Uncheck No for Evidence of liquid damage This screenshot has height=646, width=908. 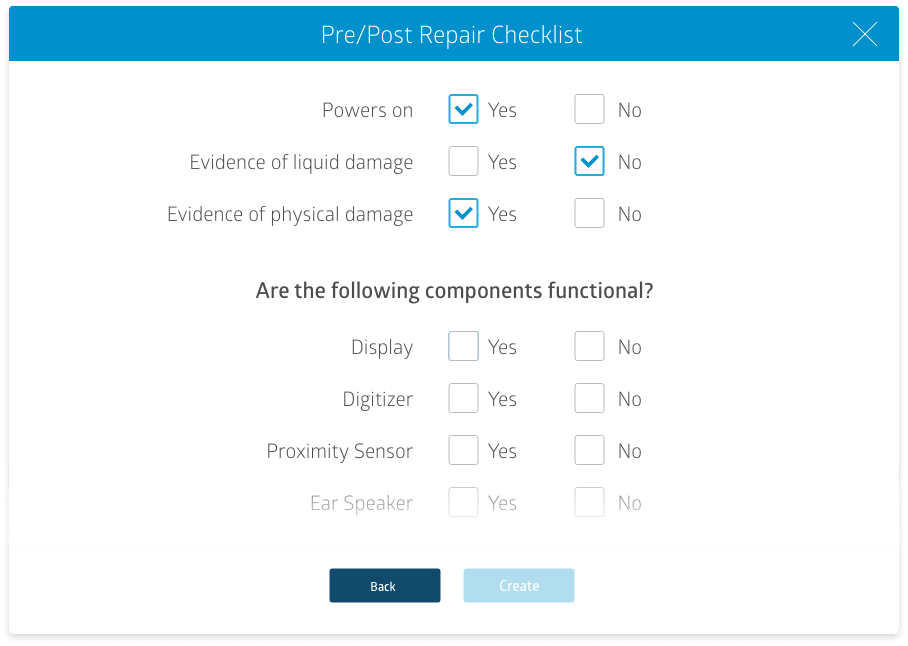tap(589, 162)
